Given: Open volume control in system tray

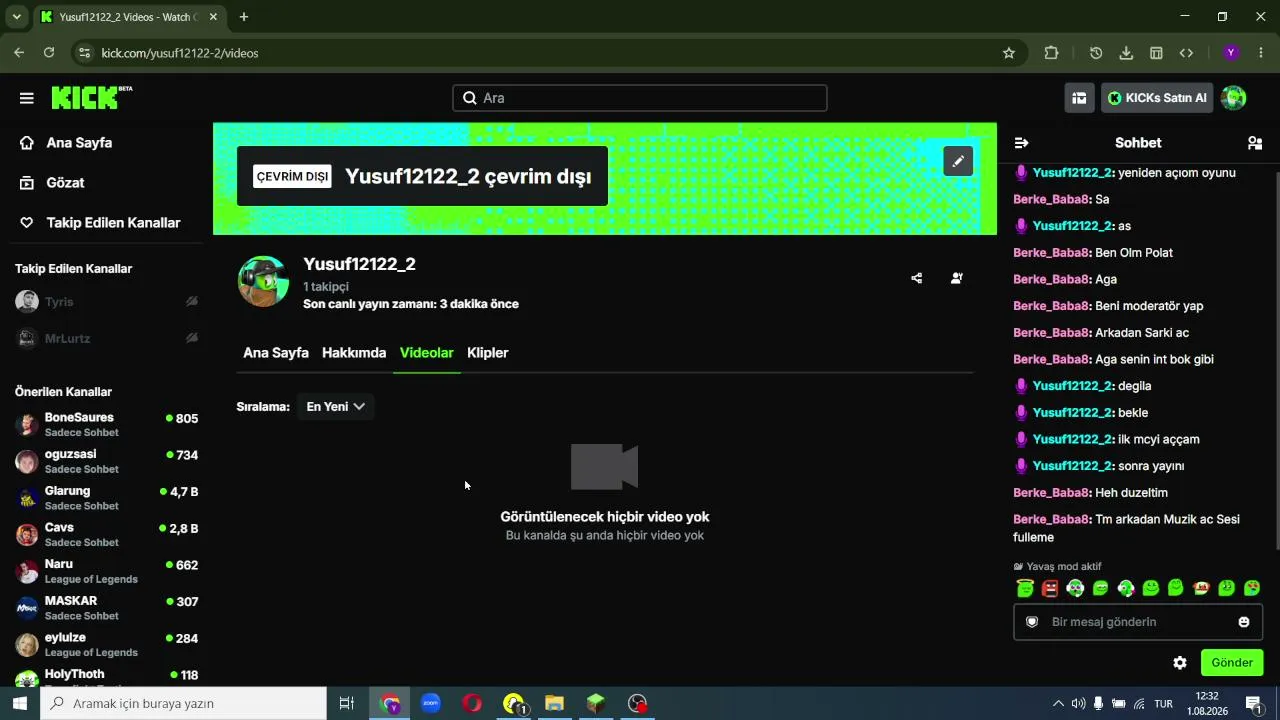Looking at the screenshot, I should pos(1078,704).
